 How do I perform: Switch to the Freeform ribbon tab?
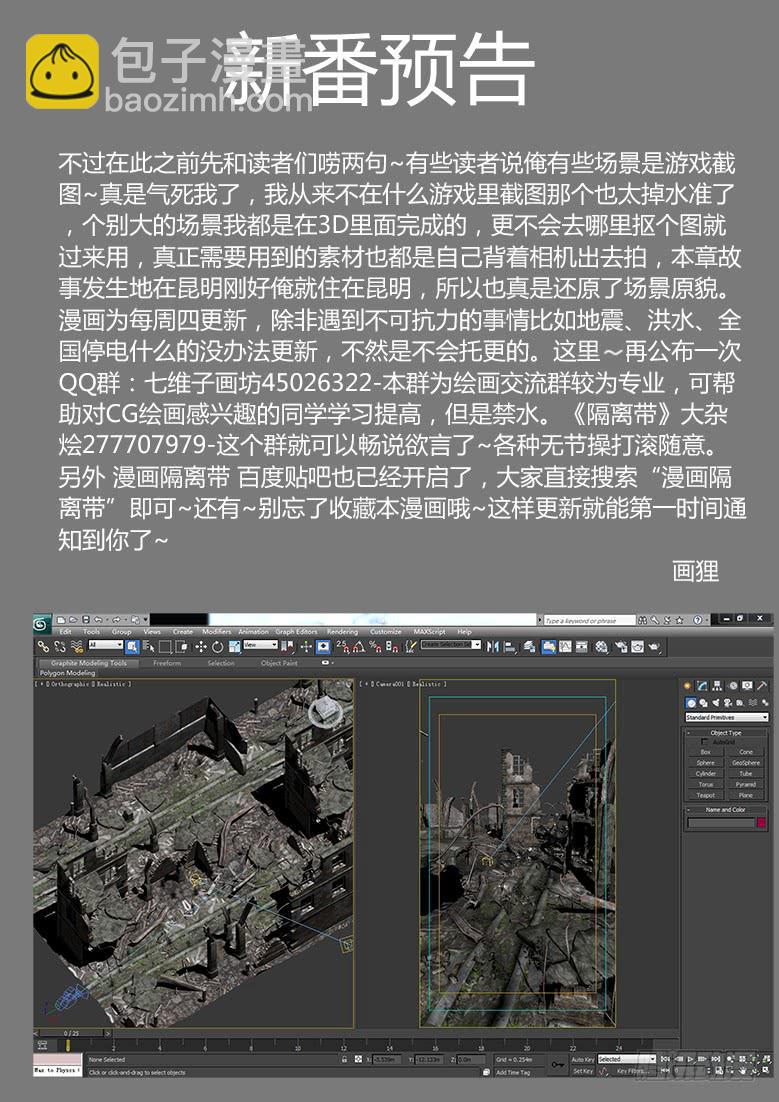167,663
